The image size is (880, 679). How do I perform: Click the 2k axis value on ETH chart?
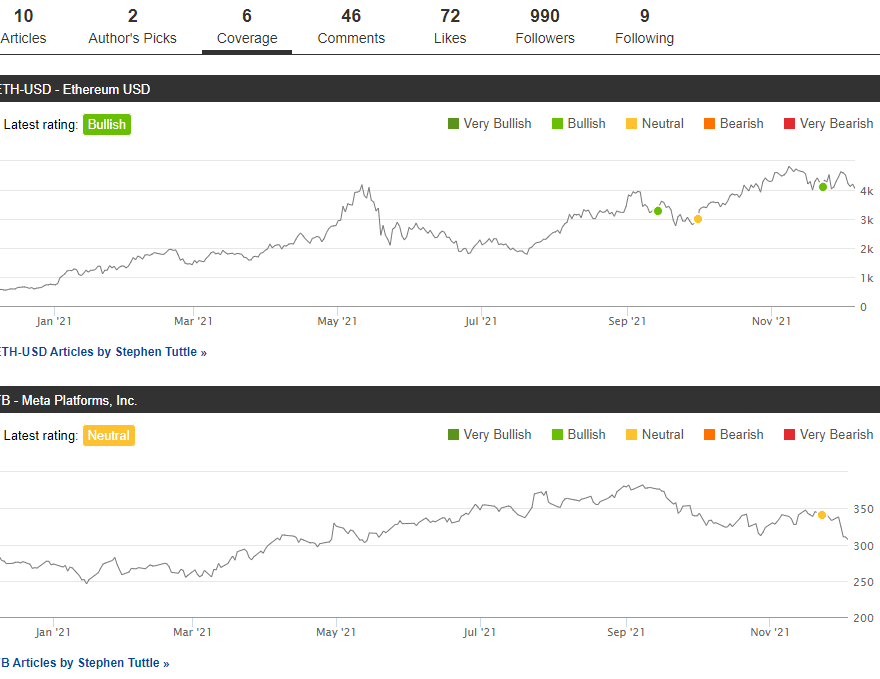click(867, 249)
